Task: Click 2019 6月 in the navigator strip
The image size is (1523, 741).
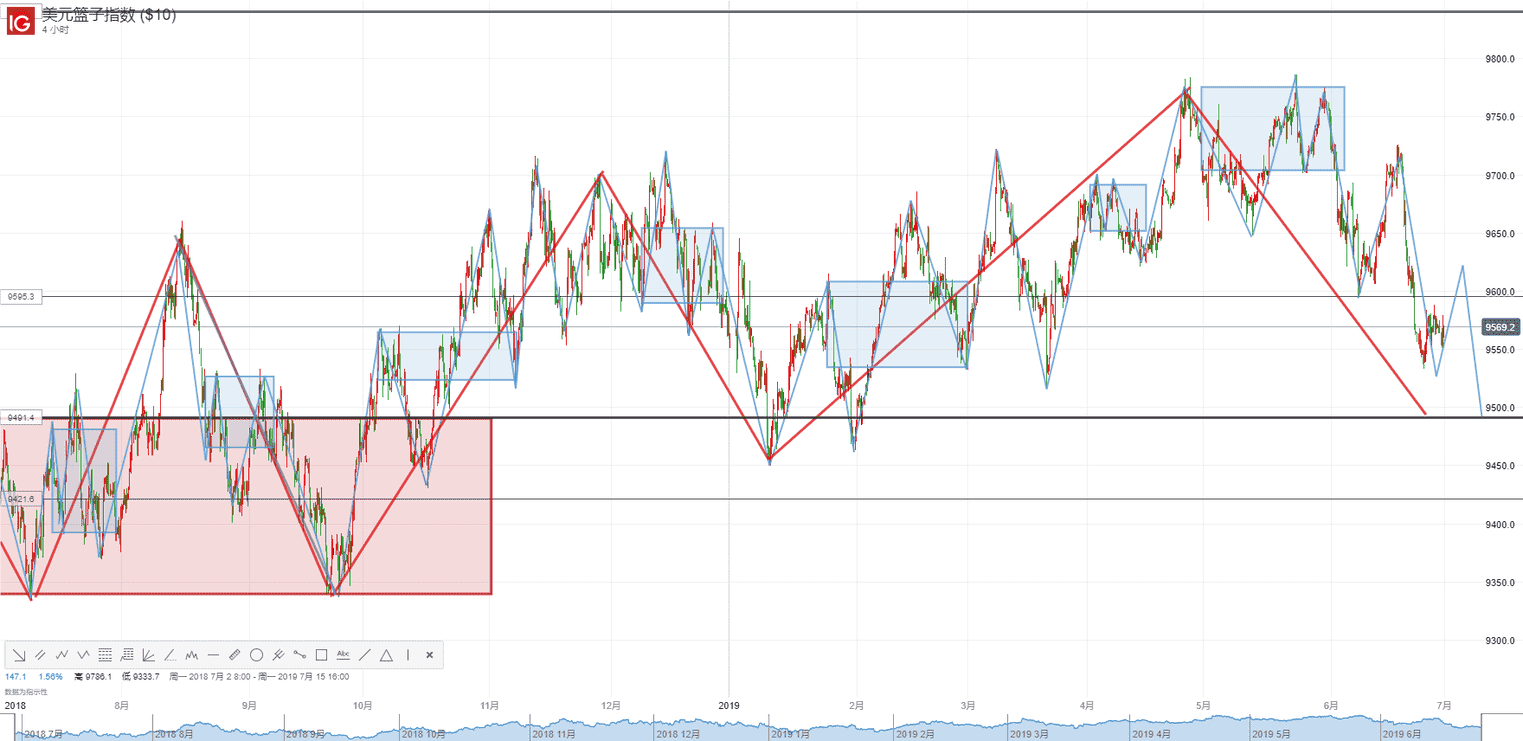Action: pos(1402,733)
